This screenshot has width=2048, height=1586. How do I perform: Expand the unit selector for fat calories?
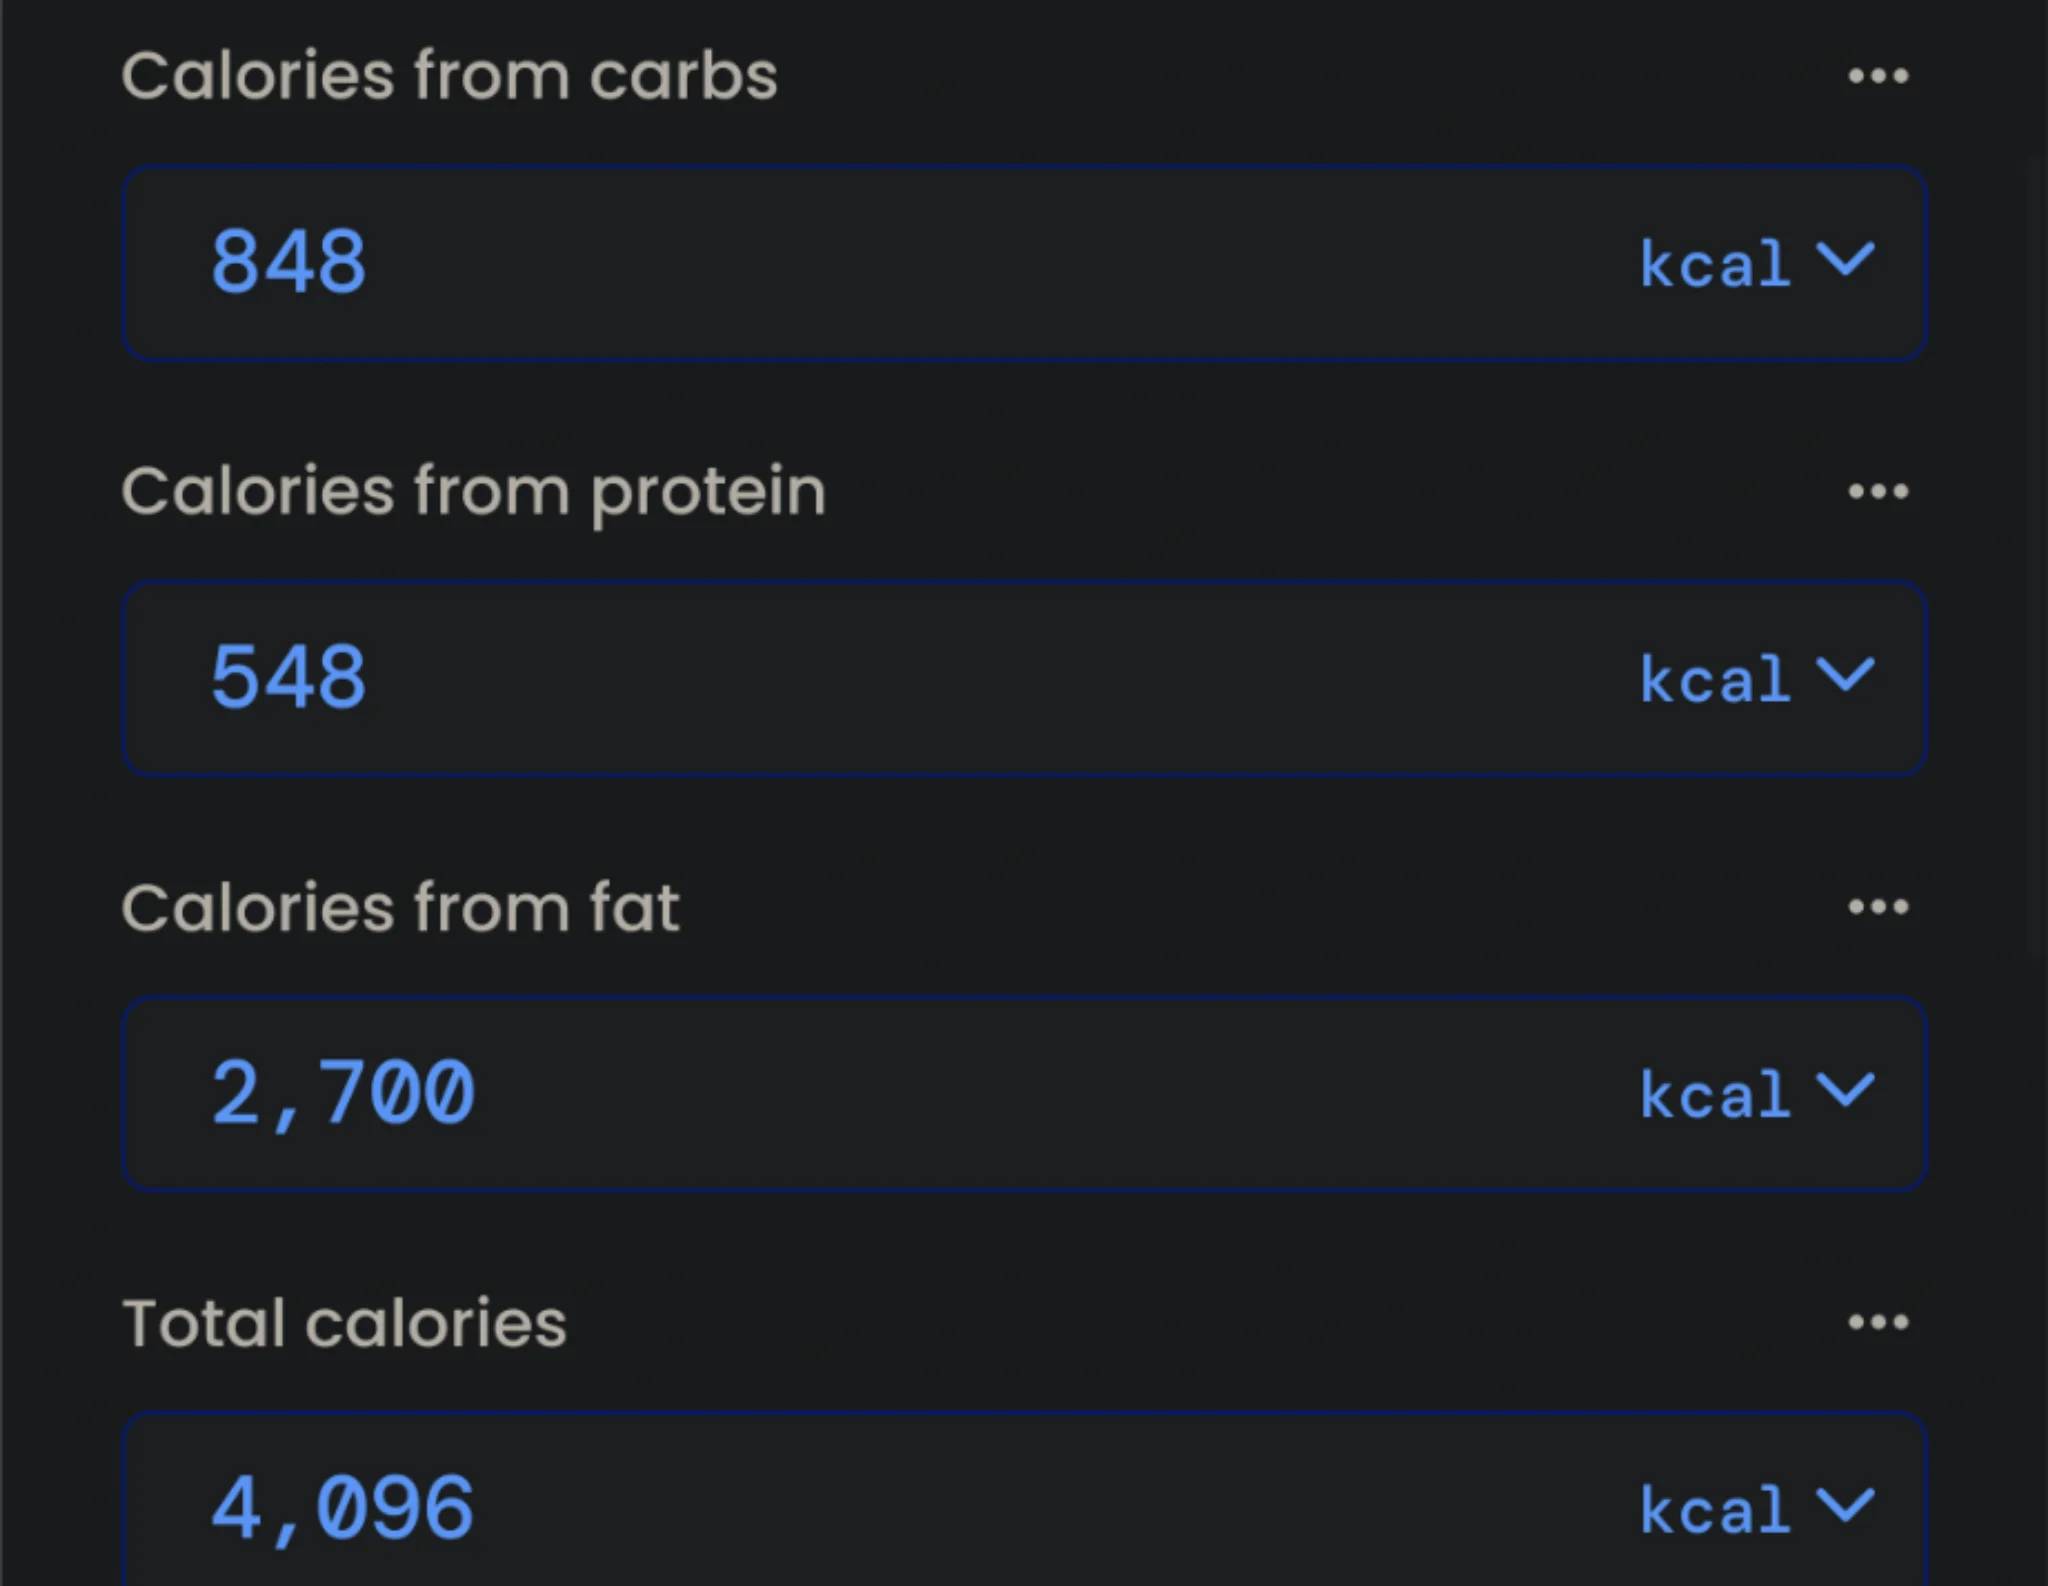coord(1755,1094)
